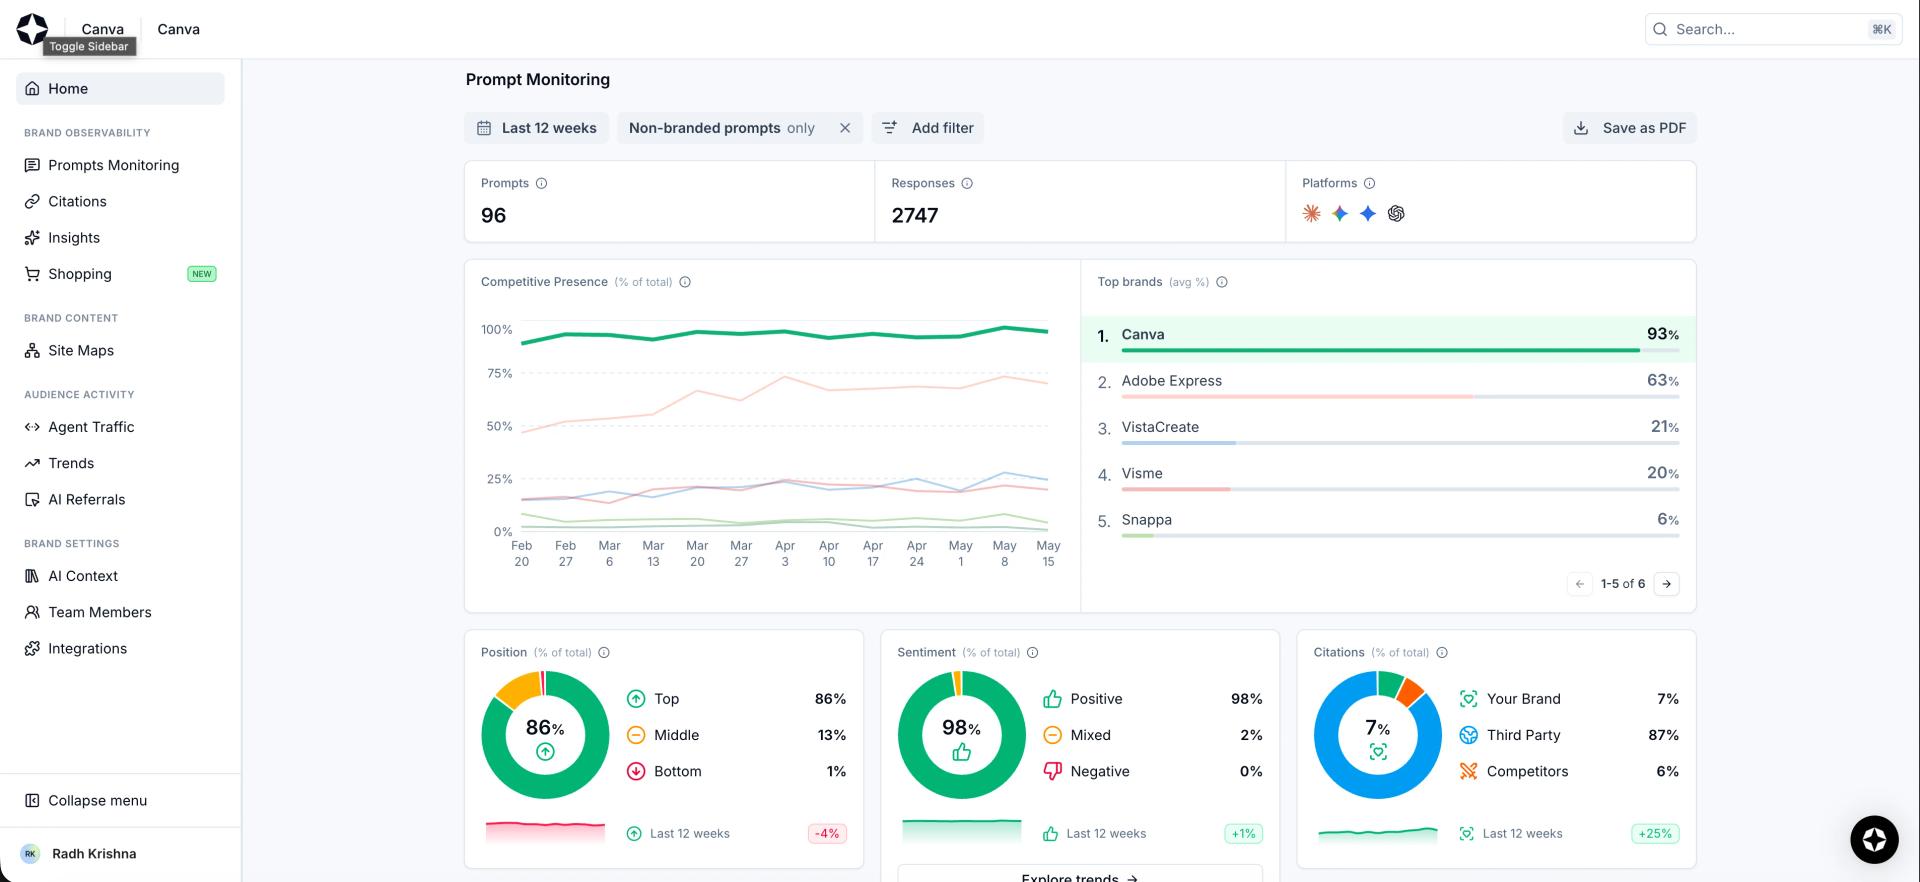Click info icon next to Responses
Screen dimensions: 1920x882
[967, 183]
